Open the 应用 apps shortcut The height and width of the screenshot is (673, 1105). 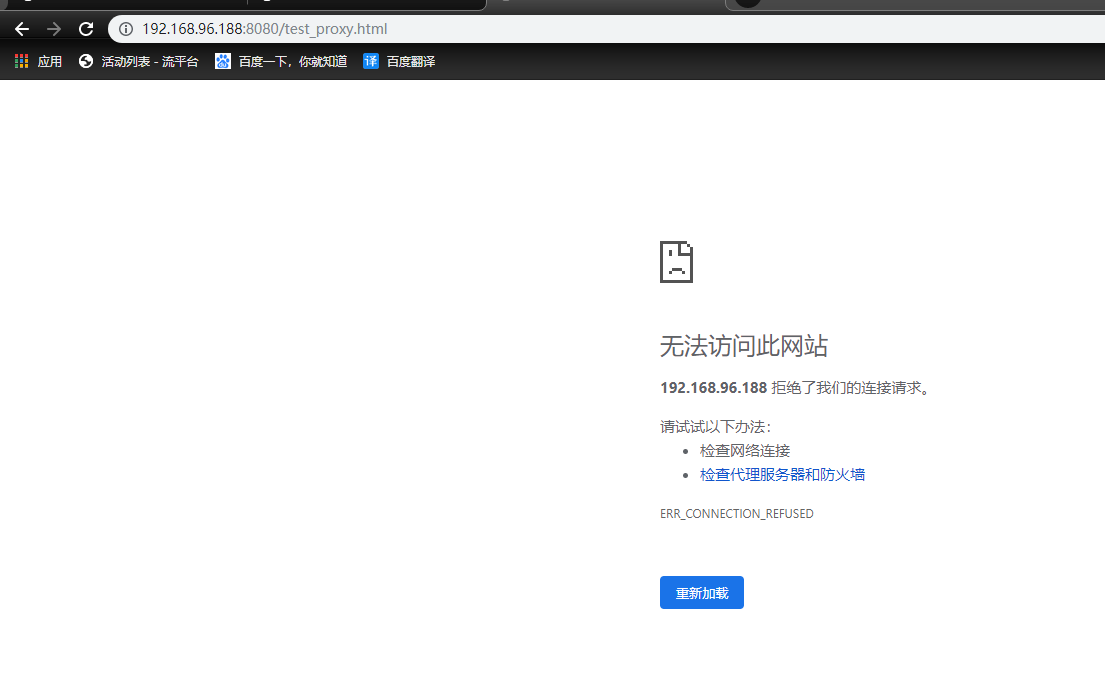click(x=39, y=61)
